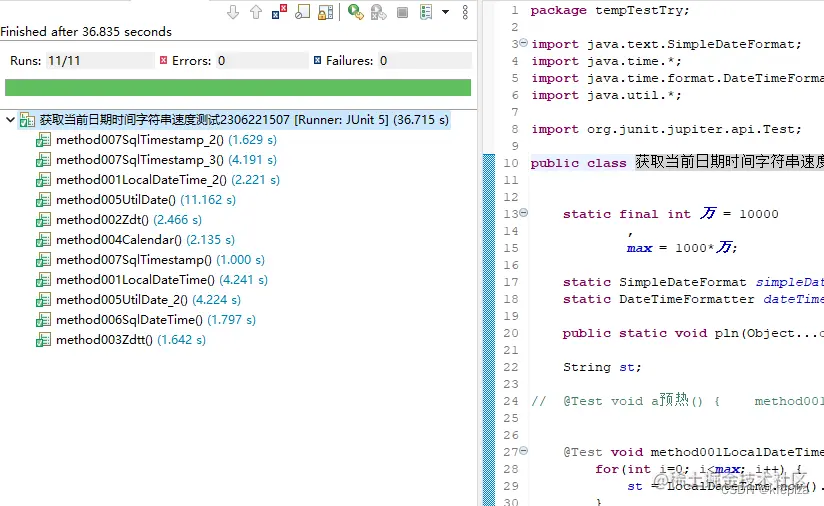The width and height of the screenshot is (824, 506).
Task: Collapse the method fold at line 27
Action: tap(523, 451)
